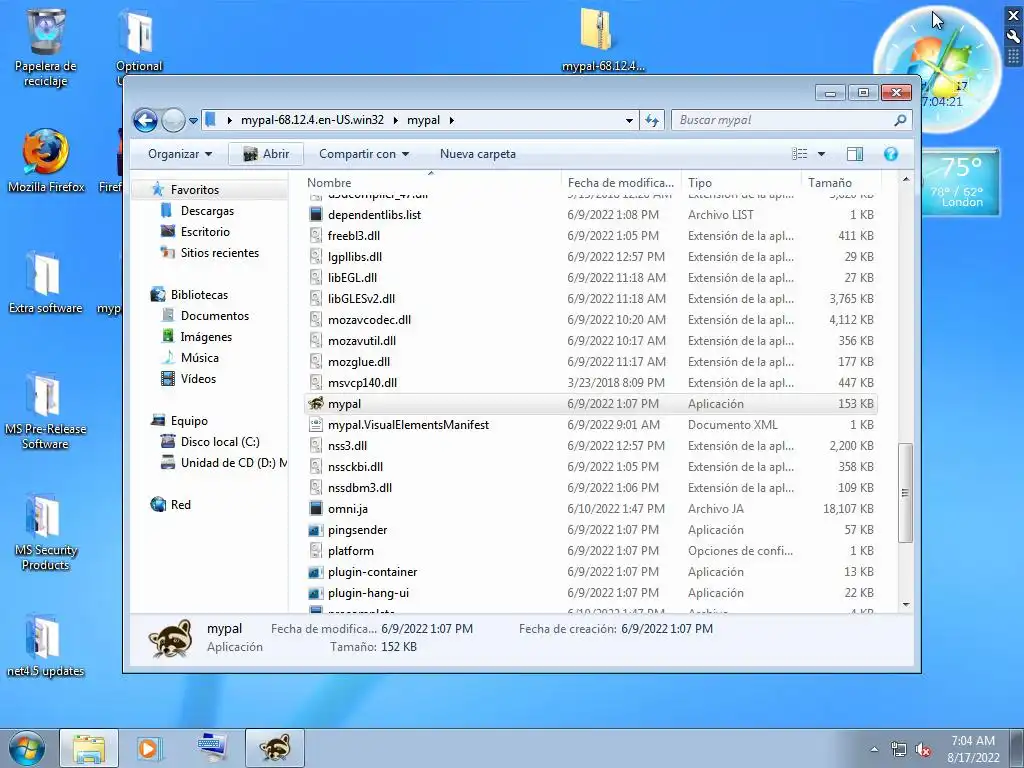Image resolution: width=1024 pixels, height=768 pixels.
Task: Click the Forward navigation arrow button
Action: [173, 120]
